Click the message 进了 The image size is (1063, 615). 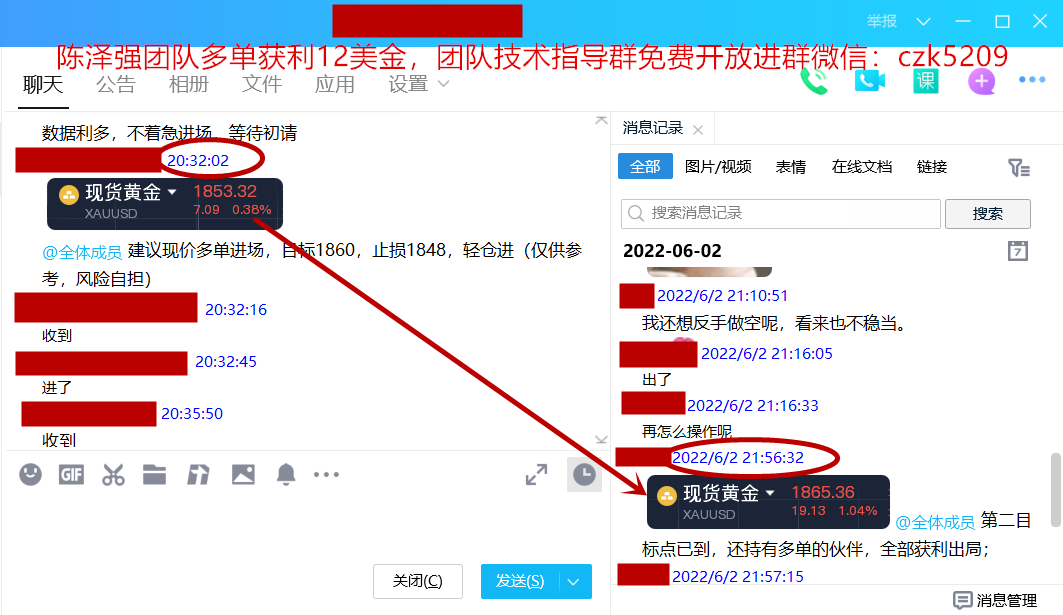pos(57,388)
